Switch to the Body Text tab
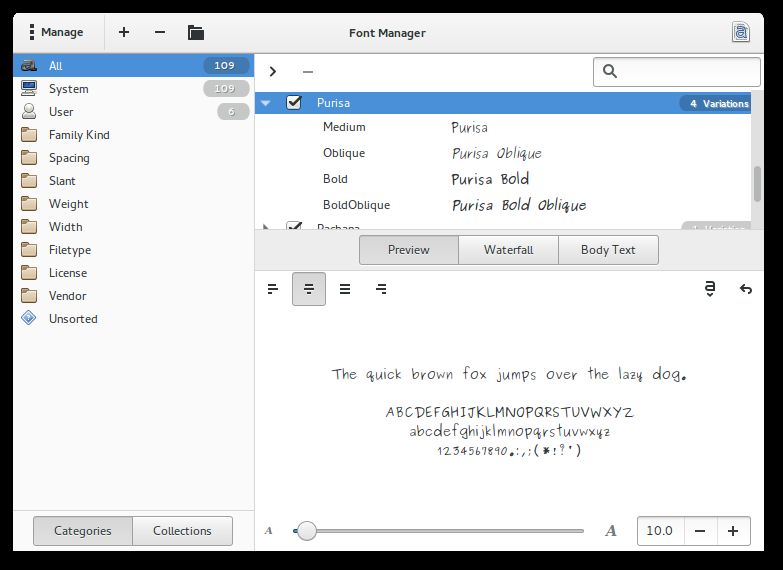The image size is (783, 570). pyautogui.click(x=608, y=250)
